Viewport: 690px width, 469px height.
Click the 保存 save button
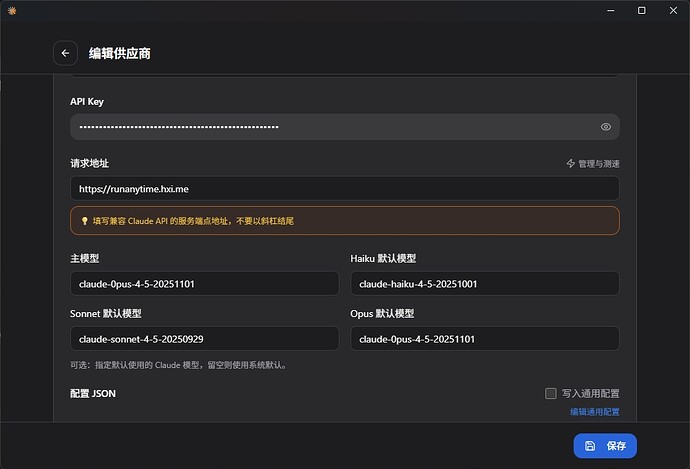pos(605,446)
